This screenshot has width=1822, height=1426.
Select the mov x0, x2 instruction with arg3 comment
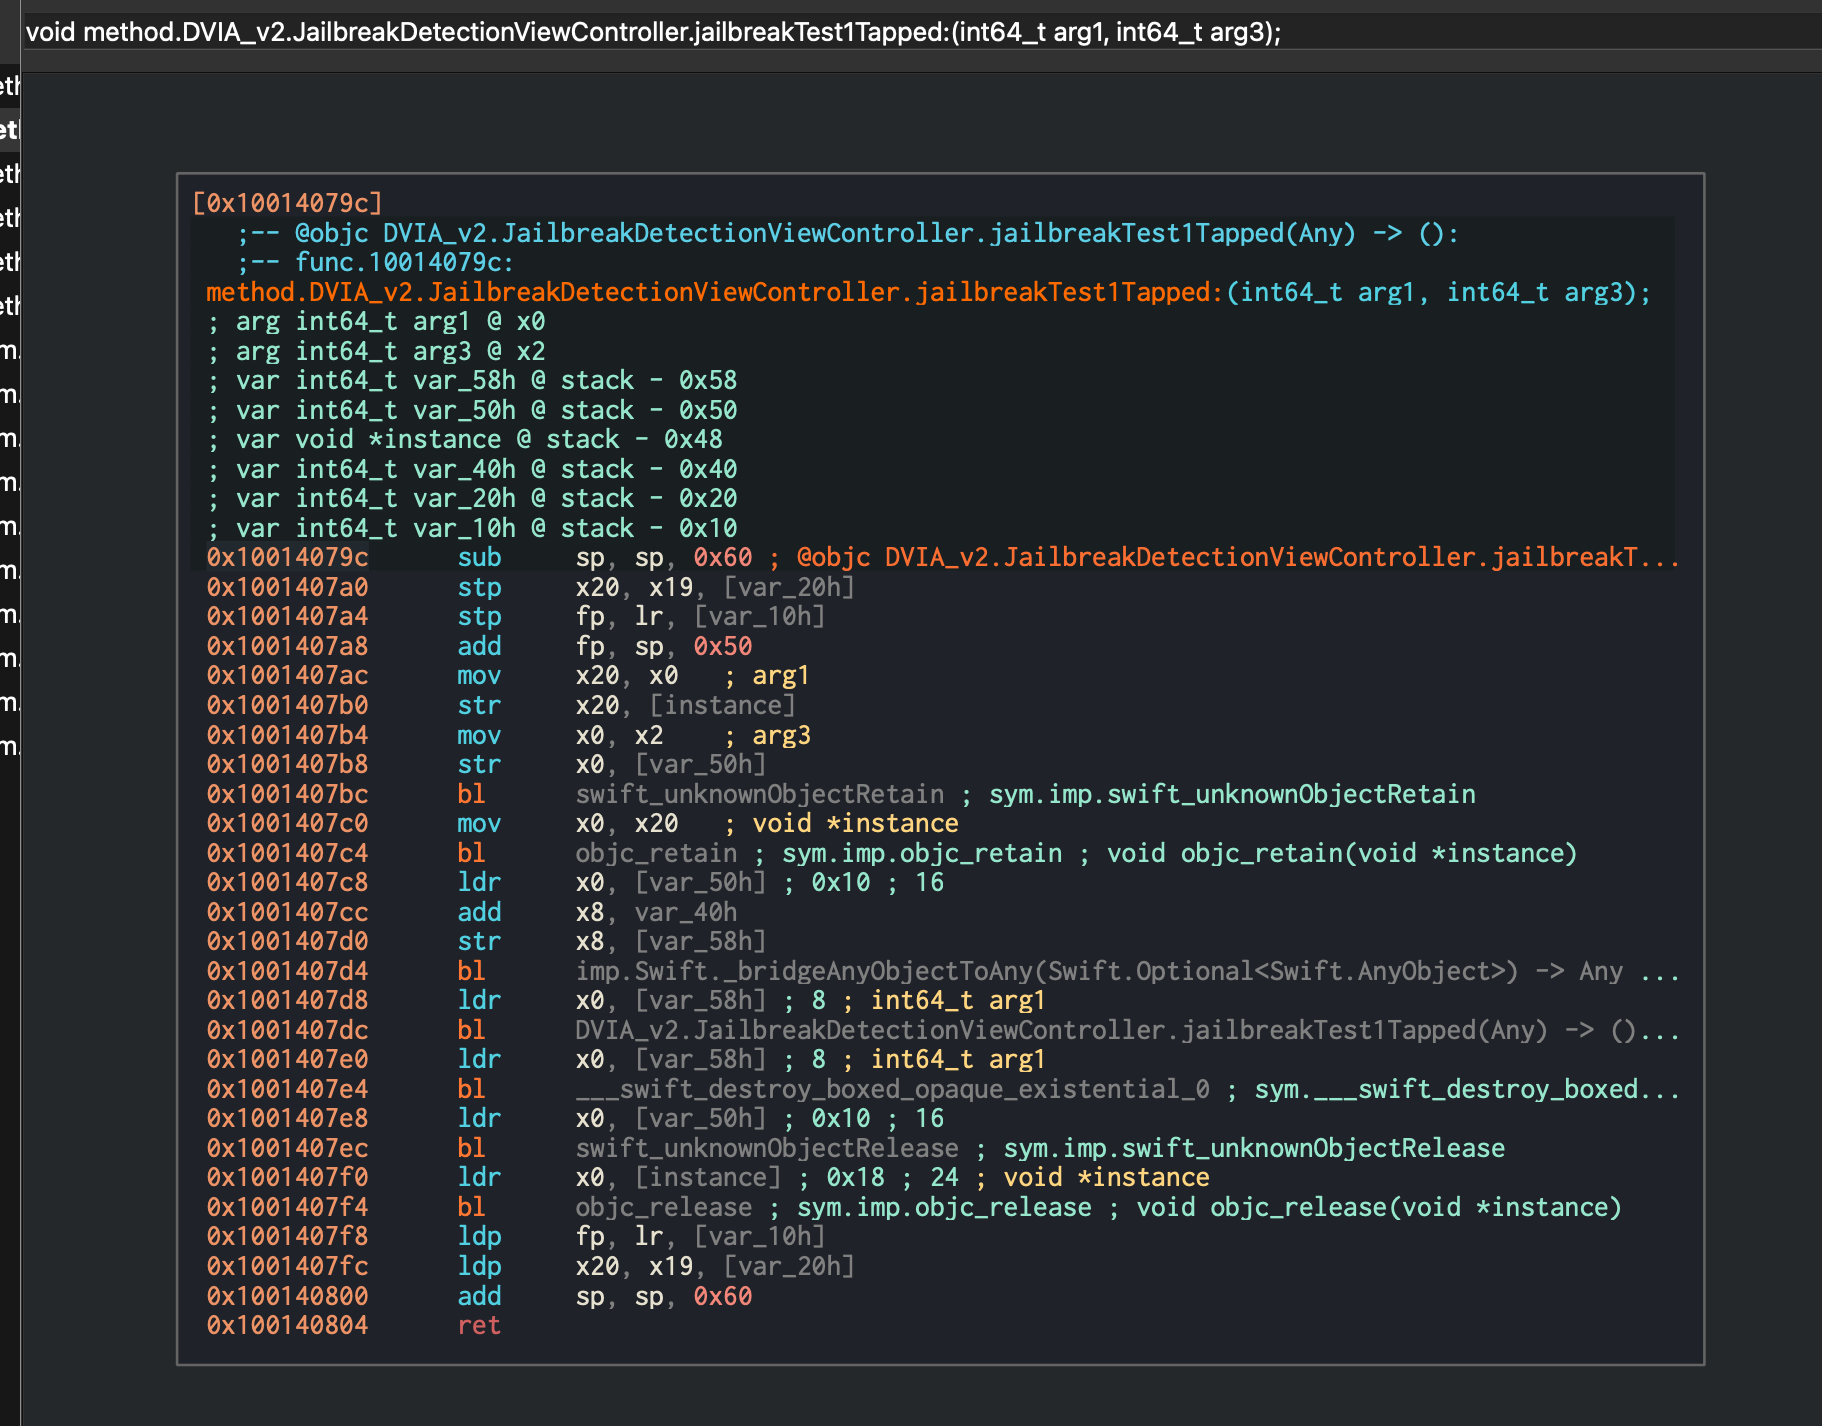pos(508,735)
